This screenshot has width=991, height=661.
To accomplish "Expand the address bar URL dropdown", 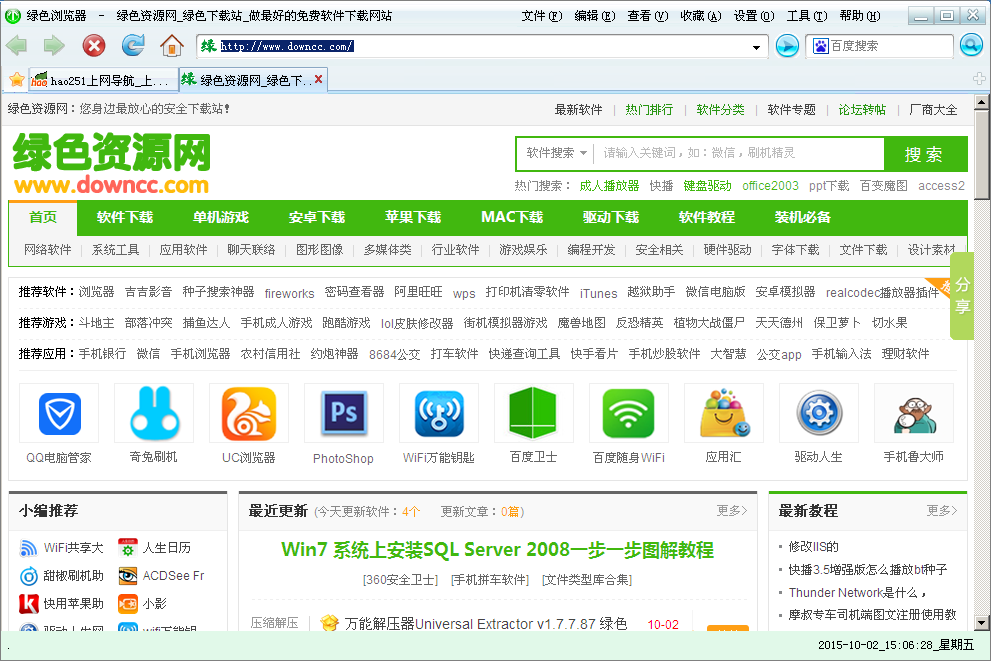I will (x=756, y=47).
